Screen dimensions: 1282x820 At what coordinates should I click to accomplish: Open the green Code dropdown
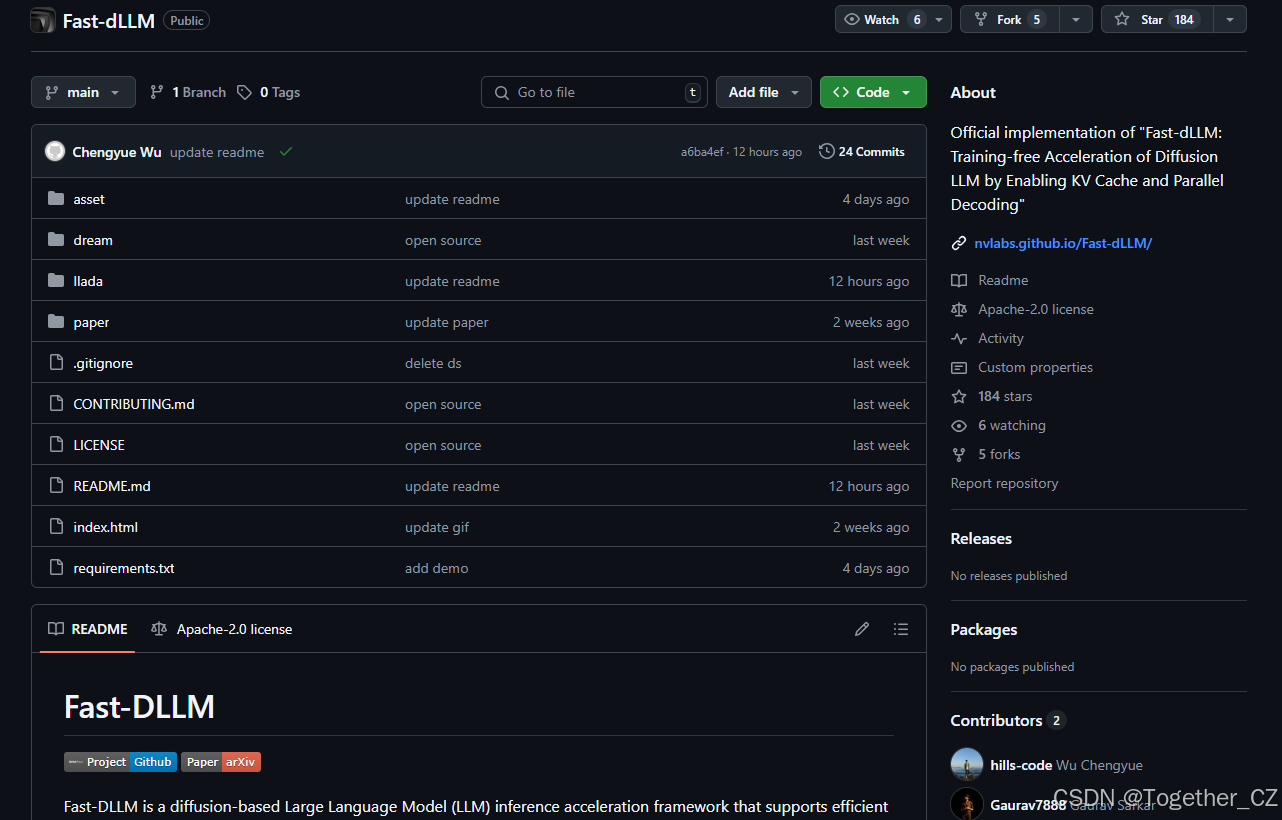[873, 92]
